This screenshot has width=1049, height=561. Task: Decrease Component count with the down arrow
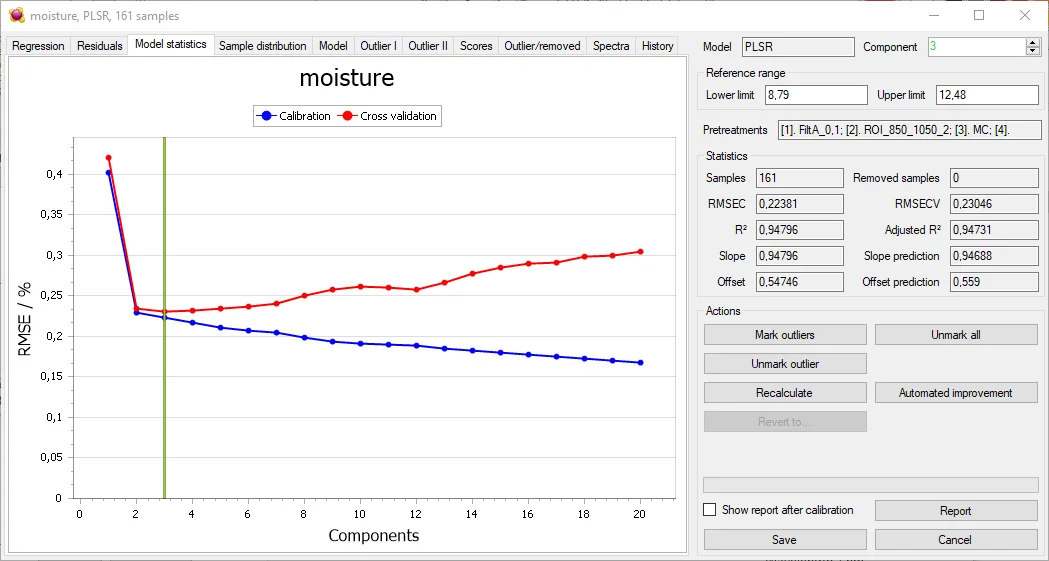[x=1033, y=51]
